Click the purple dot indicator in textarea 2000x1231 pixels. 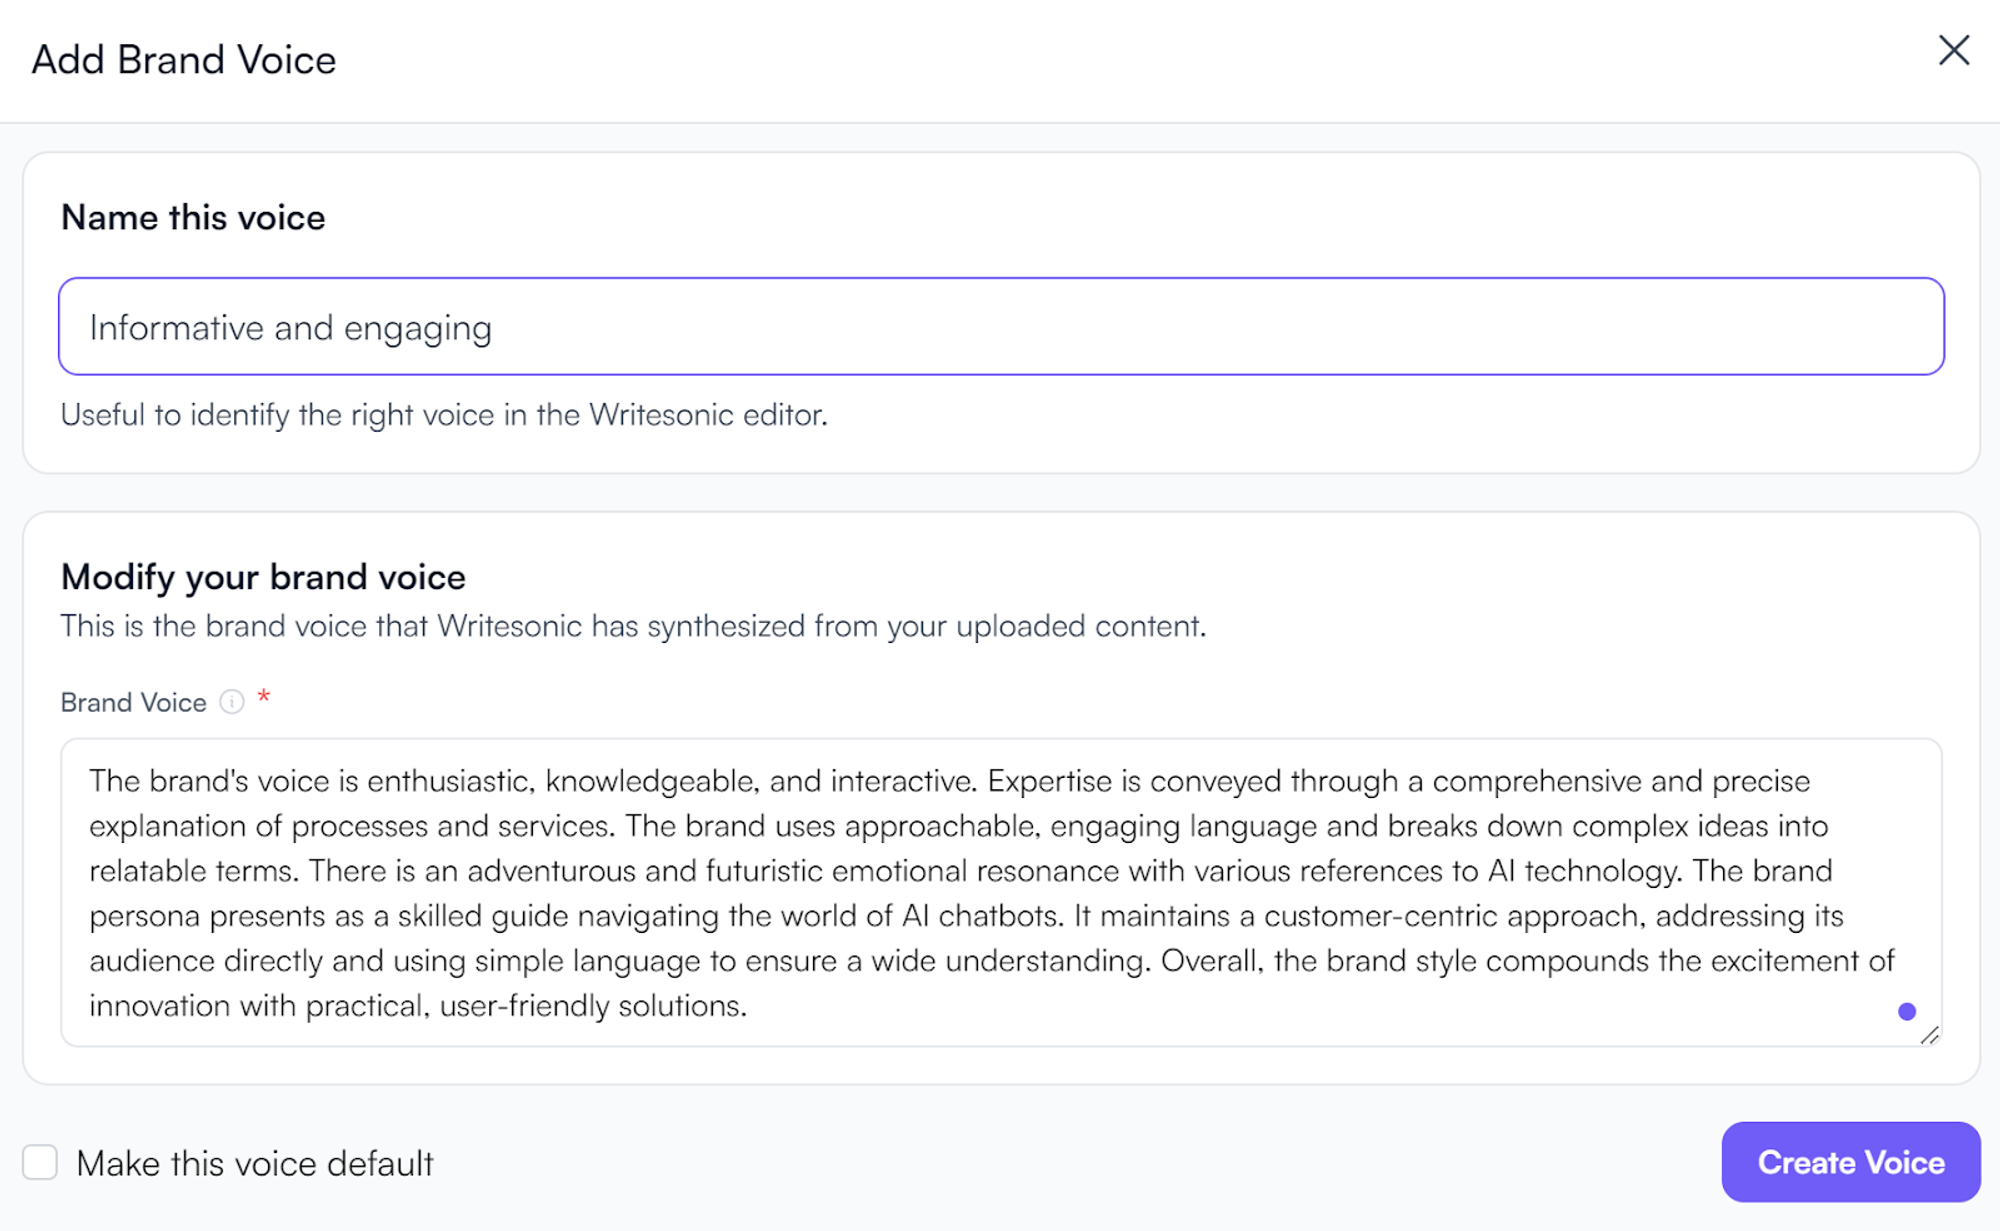click(x=1906, y=1011)
